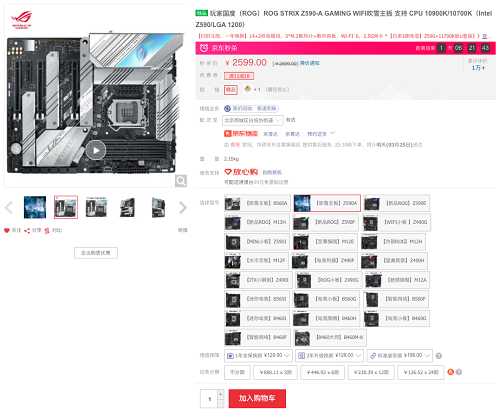500x412 pixels.
Task: Click the gray help question-mark beside 标准版安装
Action: pyautogui.click(x=439, y=356)
